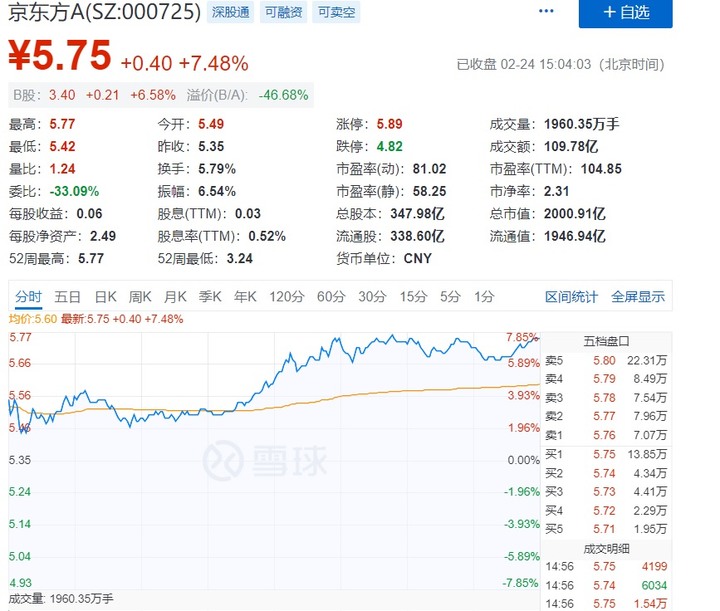This screenshot has height=611, width=720.
Task: Click the 换手 5.79% value
Action: click(217, 169)
